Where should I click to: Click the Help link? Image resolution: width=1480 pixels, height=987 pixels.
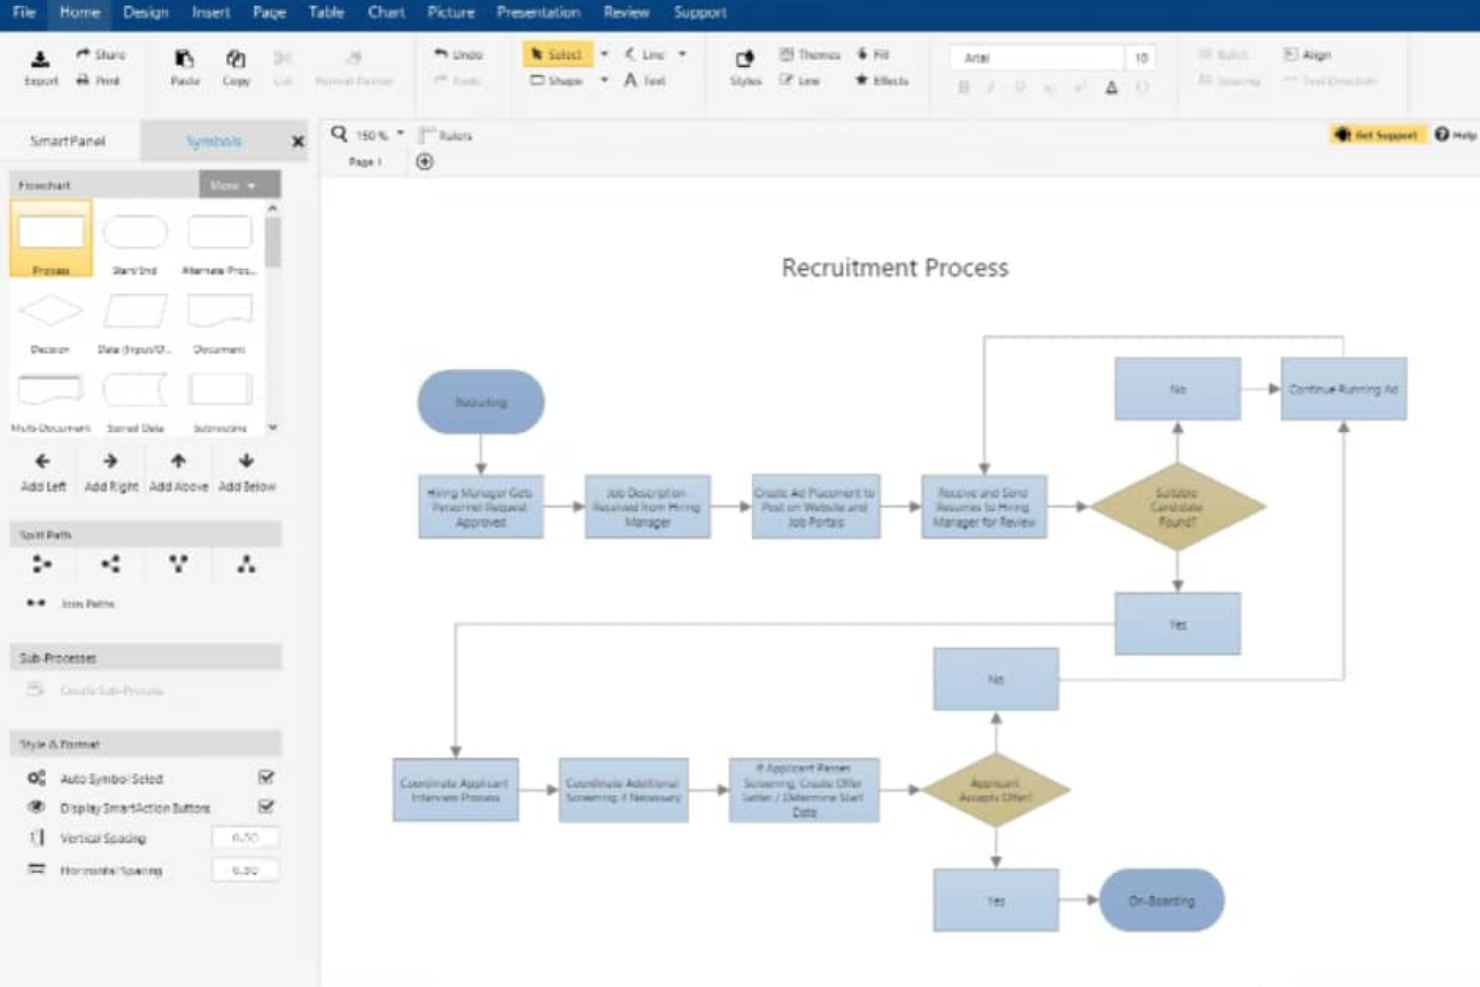coord(1456,135)
